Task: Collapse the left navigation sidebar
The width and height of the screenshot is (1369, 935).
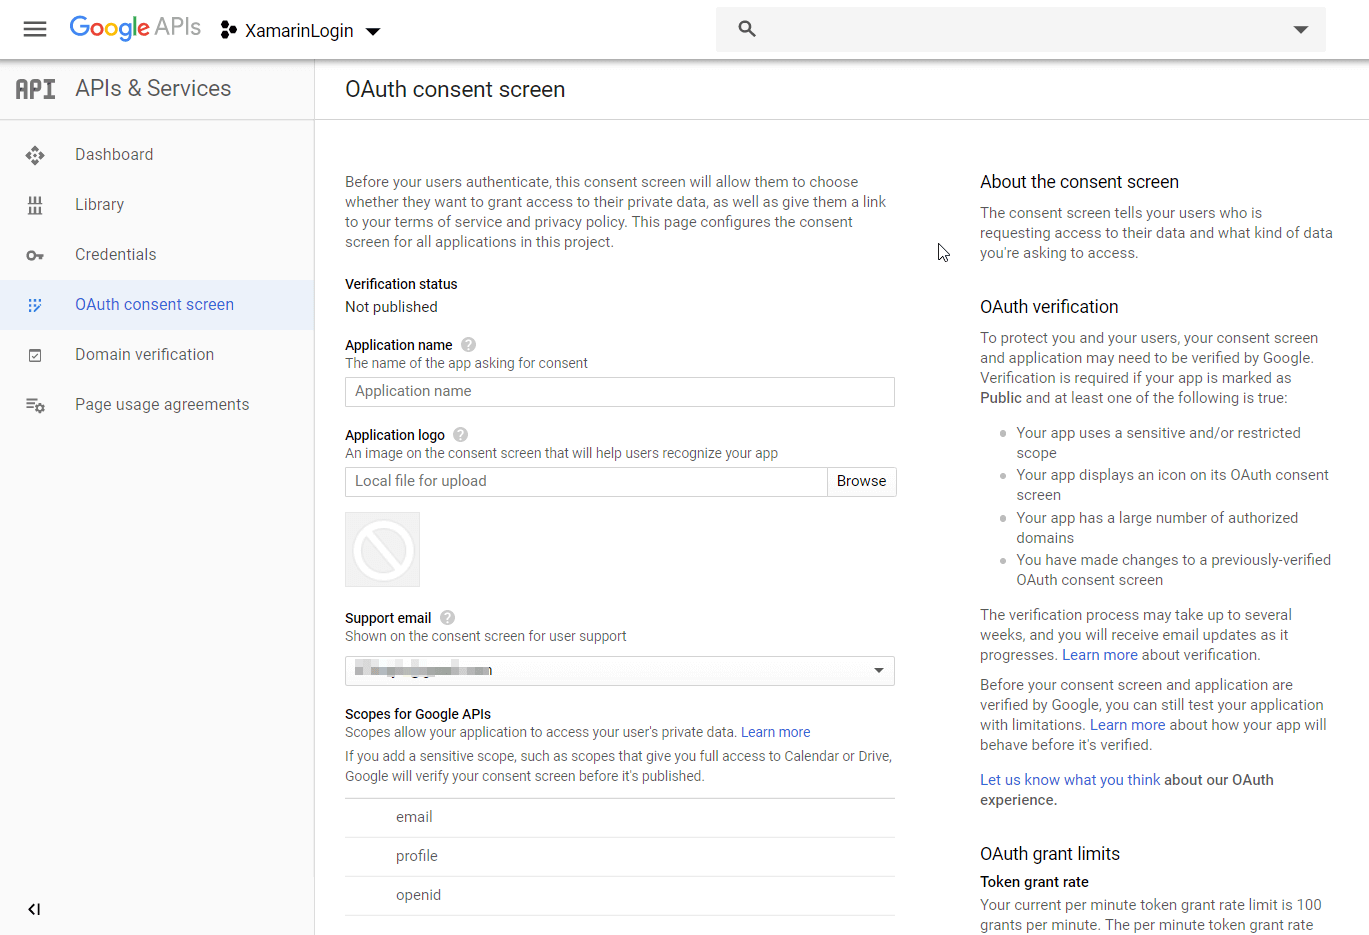Action: 34,909
